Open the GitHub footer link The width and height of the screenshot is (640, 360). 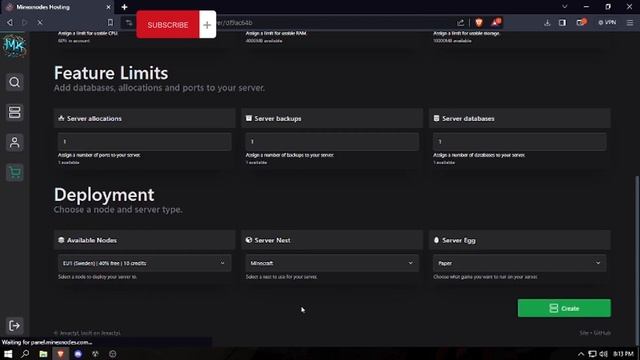coord(602,333)
